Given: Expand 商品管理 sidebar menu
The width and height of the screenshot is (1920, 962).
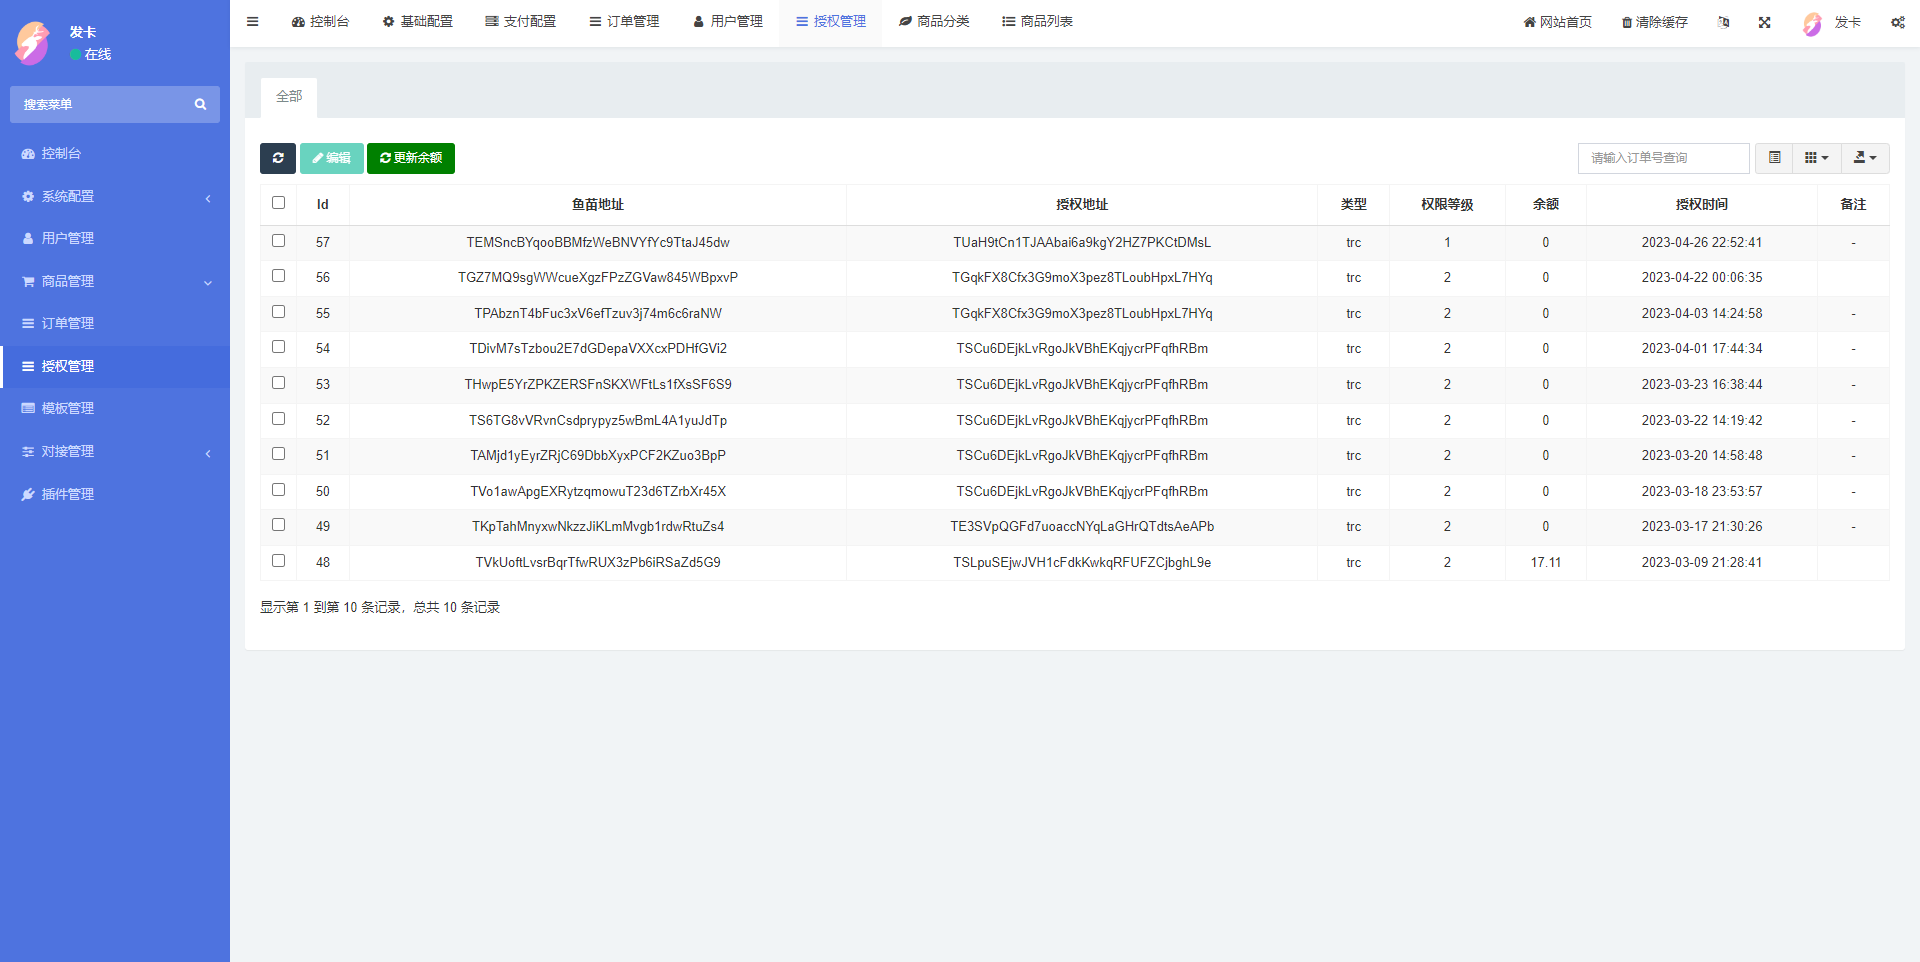Looking at the screenshot, I should (x=115, y=282).
